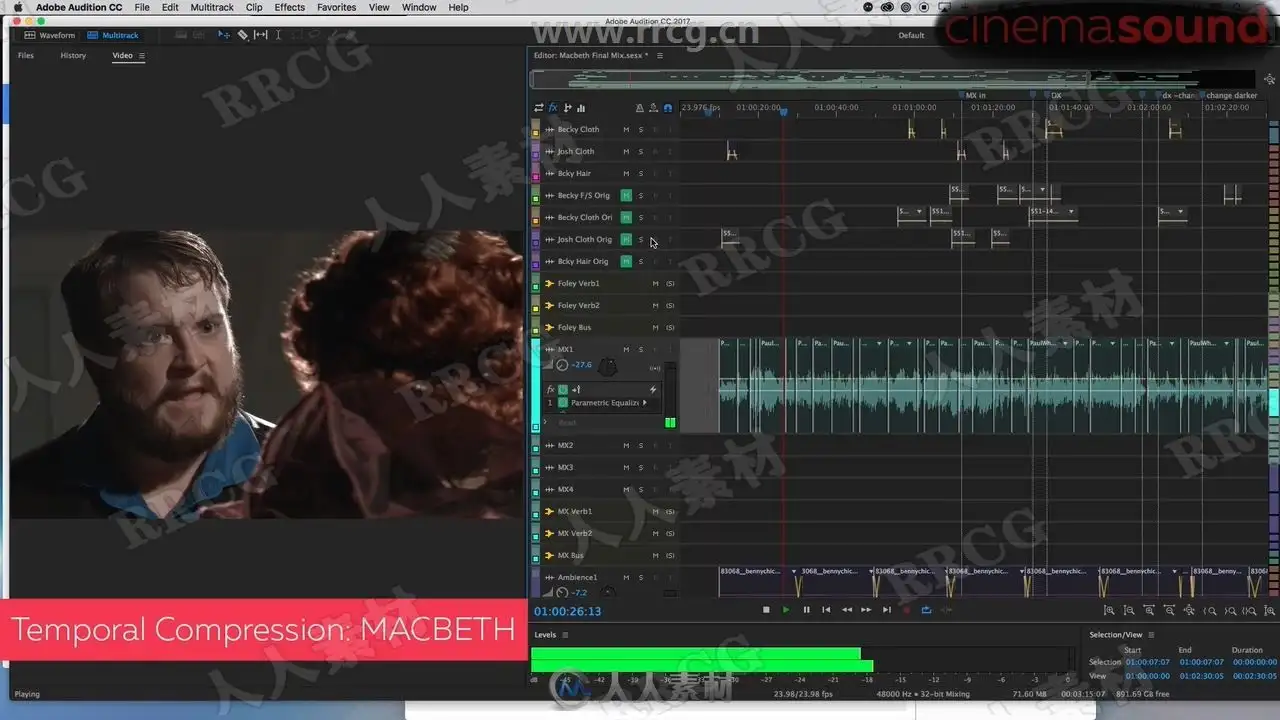Show the EQ track view
Screen dimensions: 1280x720
pyautogui.click(x=581, y=108)
